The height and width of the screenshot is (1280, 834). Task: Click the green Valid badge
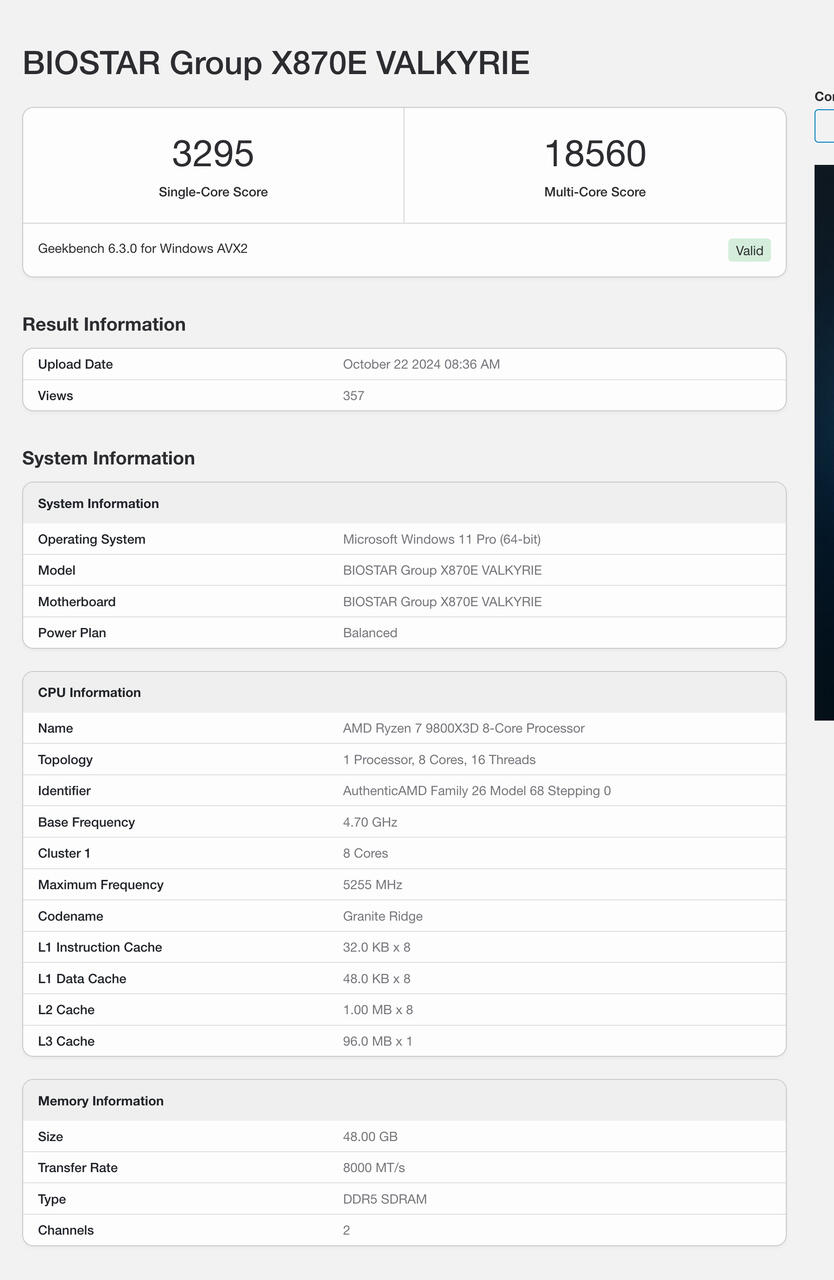click(x=749, y=250)
